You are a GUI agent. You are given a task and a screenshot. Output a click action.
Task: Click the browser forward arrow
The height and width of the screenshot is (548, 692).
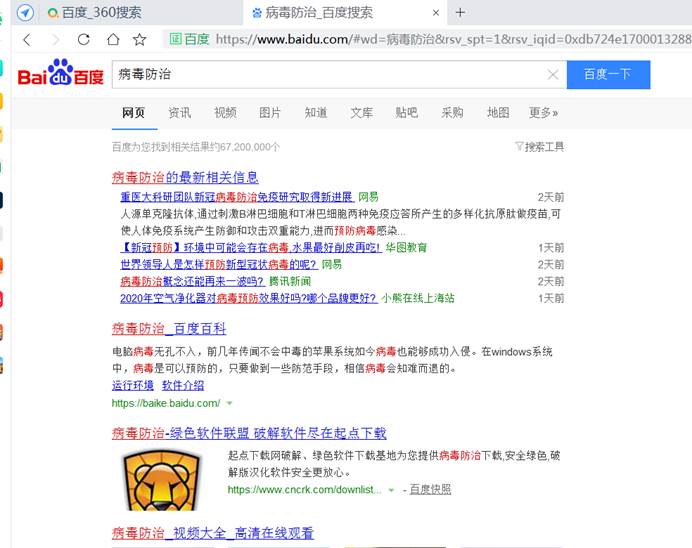[55, 39]
